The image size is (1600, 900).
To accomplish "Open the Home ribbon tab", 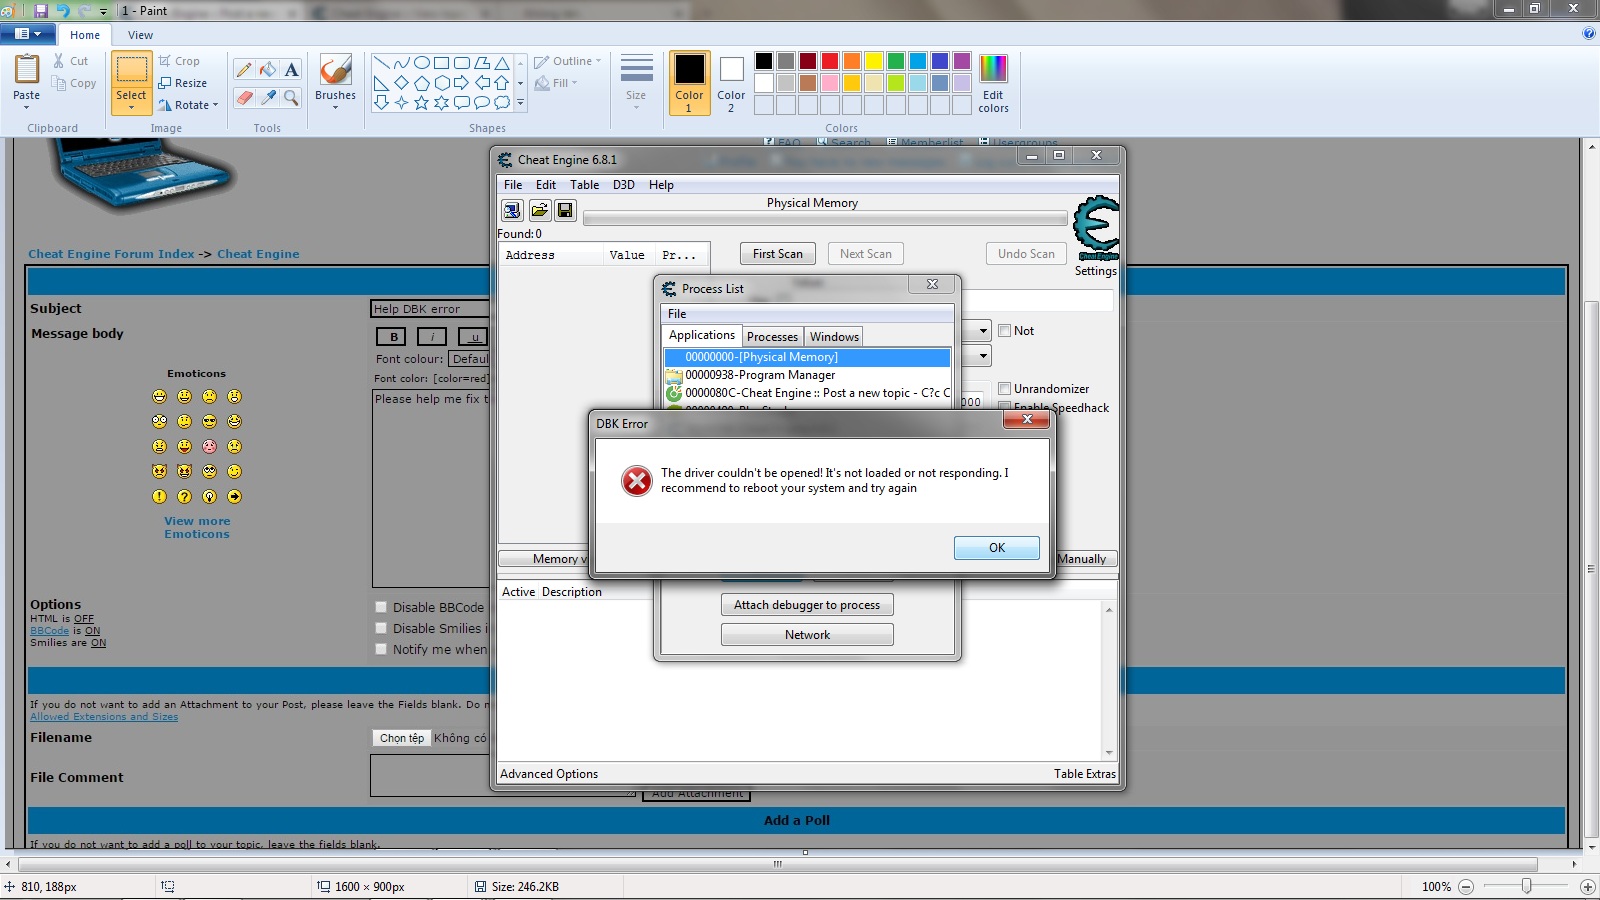I will pos(85,35).
